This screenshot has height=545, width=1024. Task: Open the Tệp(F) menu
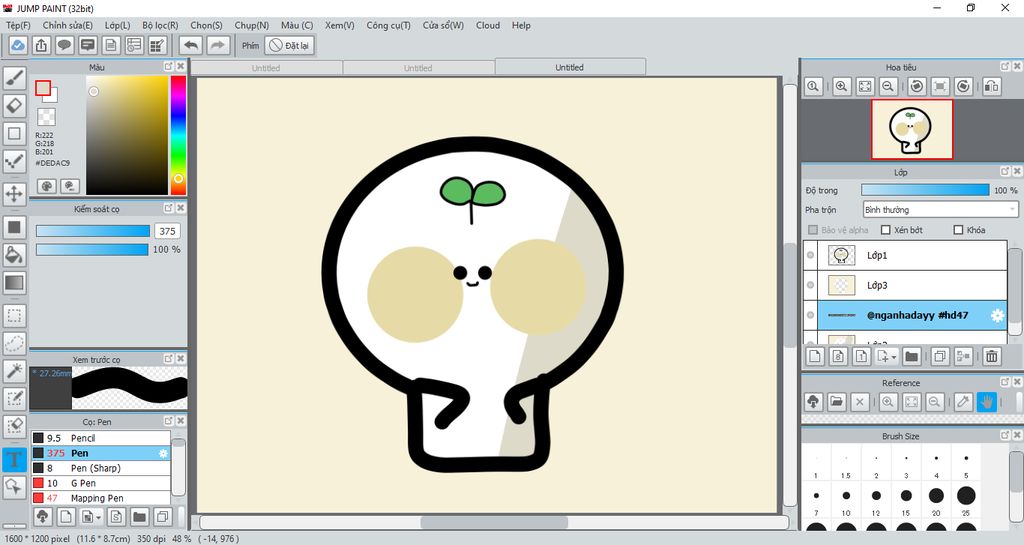coord(18,25)
